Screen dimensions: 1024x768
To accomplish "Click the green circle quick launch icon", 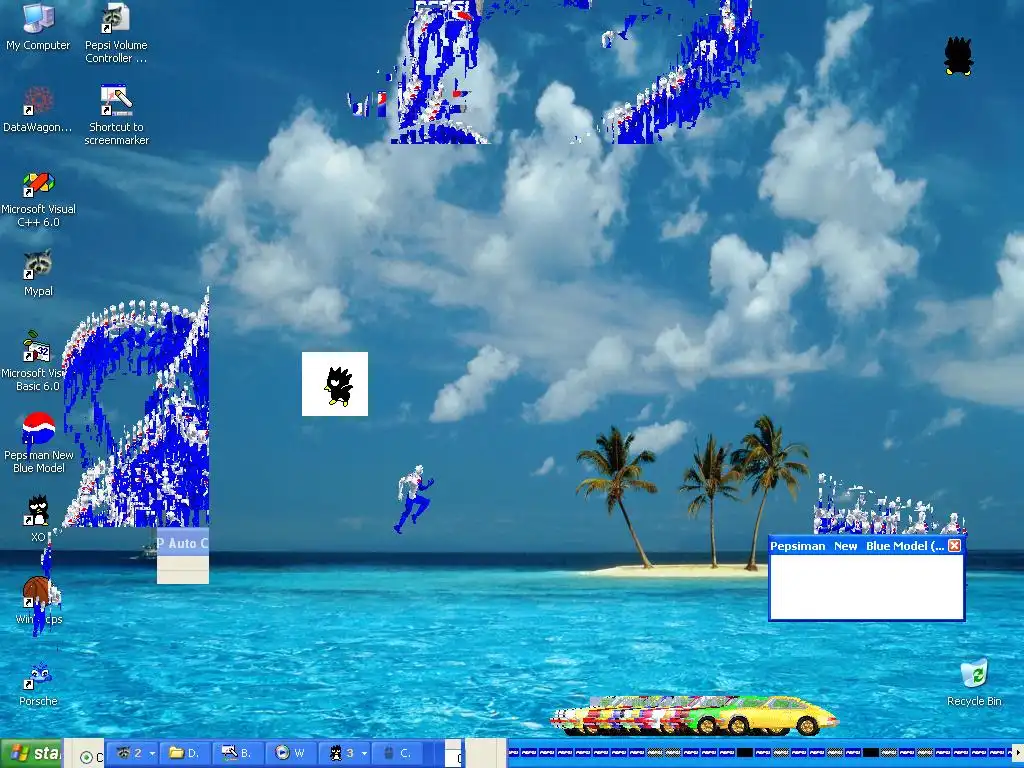I will (x=86, y=758).
